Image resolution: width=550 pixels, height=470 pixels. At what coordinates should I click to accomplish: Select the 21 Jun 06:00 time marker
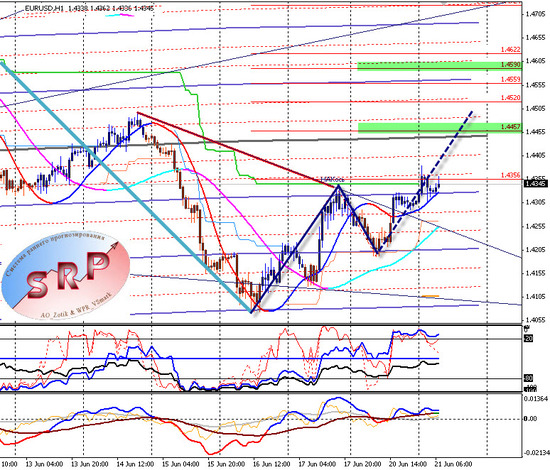pyautogui.click(x=454, y=464)
